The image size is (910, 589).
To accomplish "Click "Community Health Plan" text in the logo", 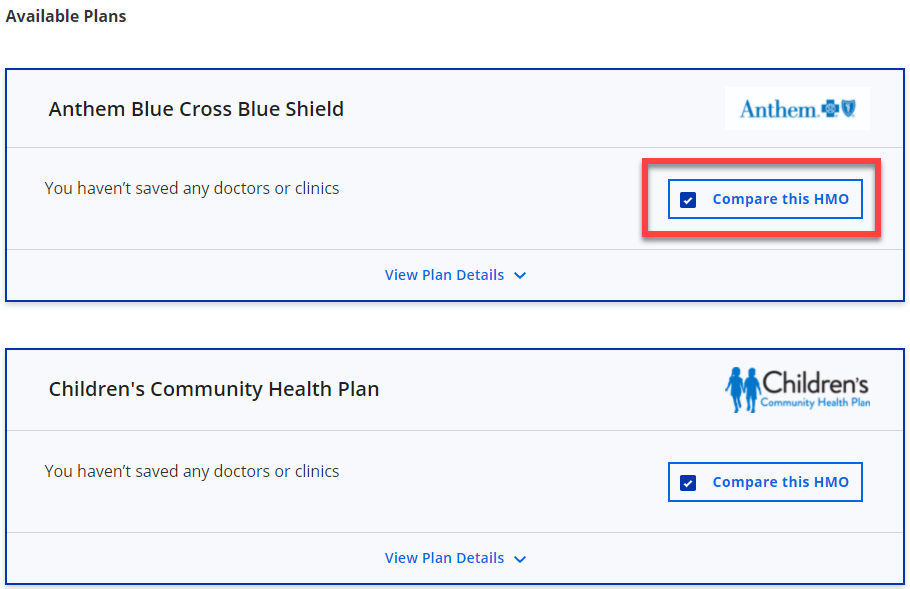I will (x=815, y=402).
